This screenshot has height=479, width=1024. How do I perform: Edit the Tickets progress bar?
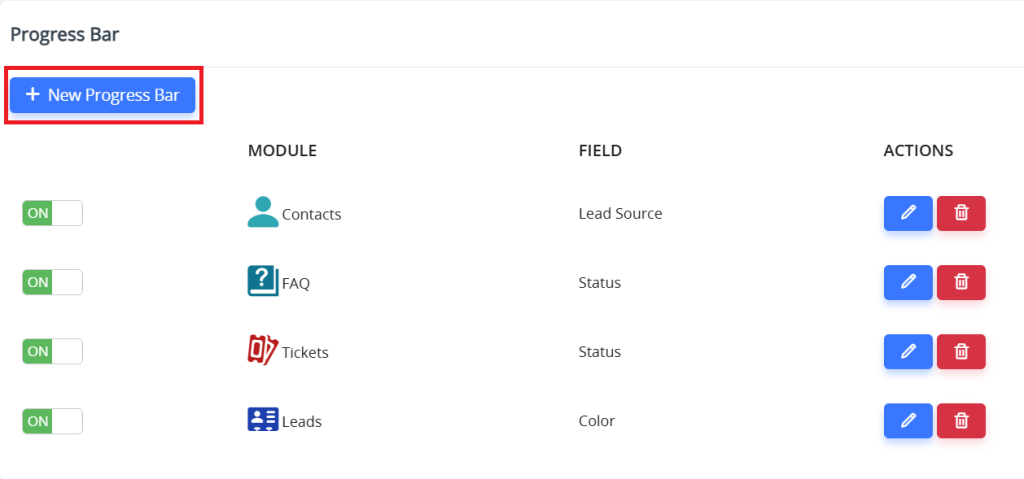coord(908,352)
